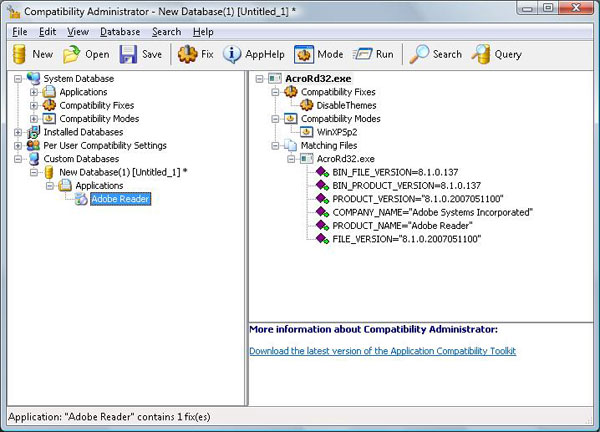Viewport: 600px width, 432px height.
Task: Select BIN_PRODUCT_VERSION=8.1.0.137 row
Action: pos(406,186)
